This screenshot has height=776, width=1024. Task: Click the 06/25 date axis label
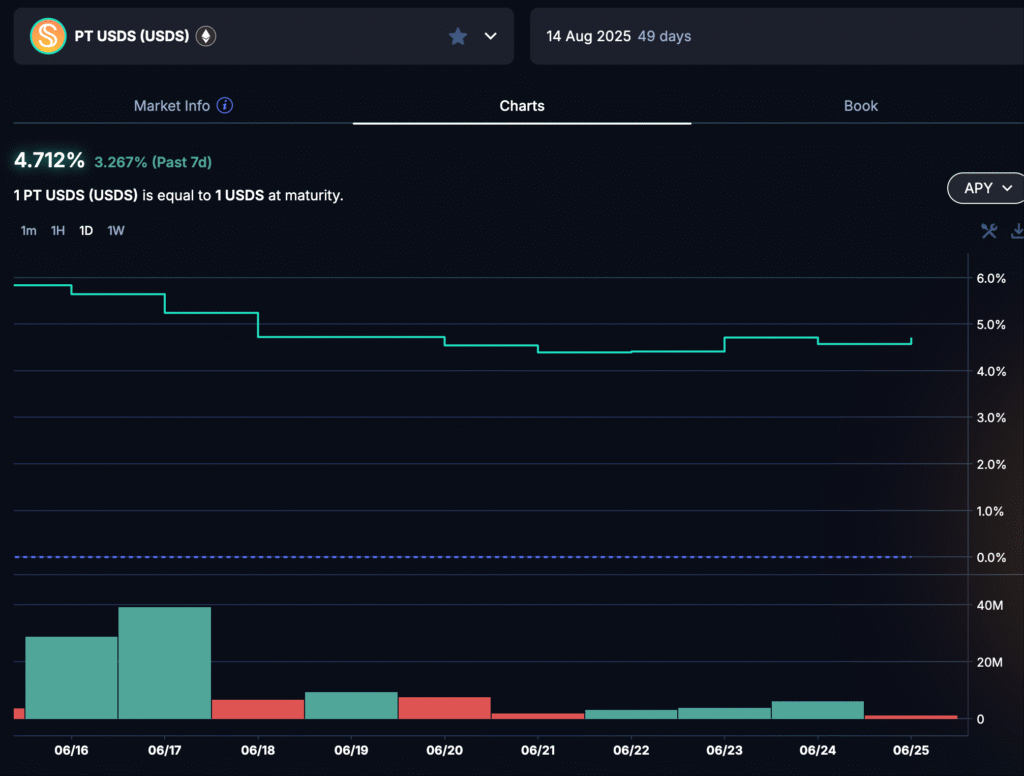point(911,750)
